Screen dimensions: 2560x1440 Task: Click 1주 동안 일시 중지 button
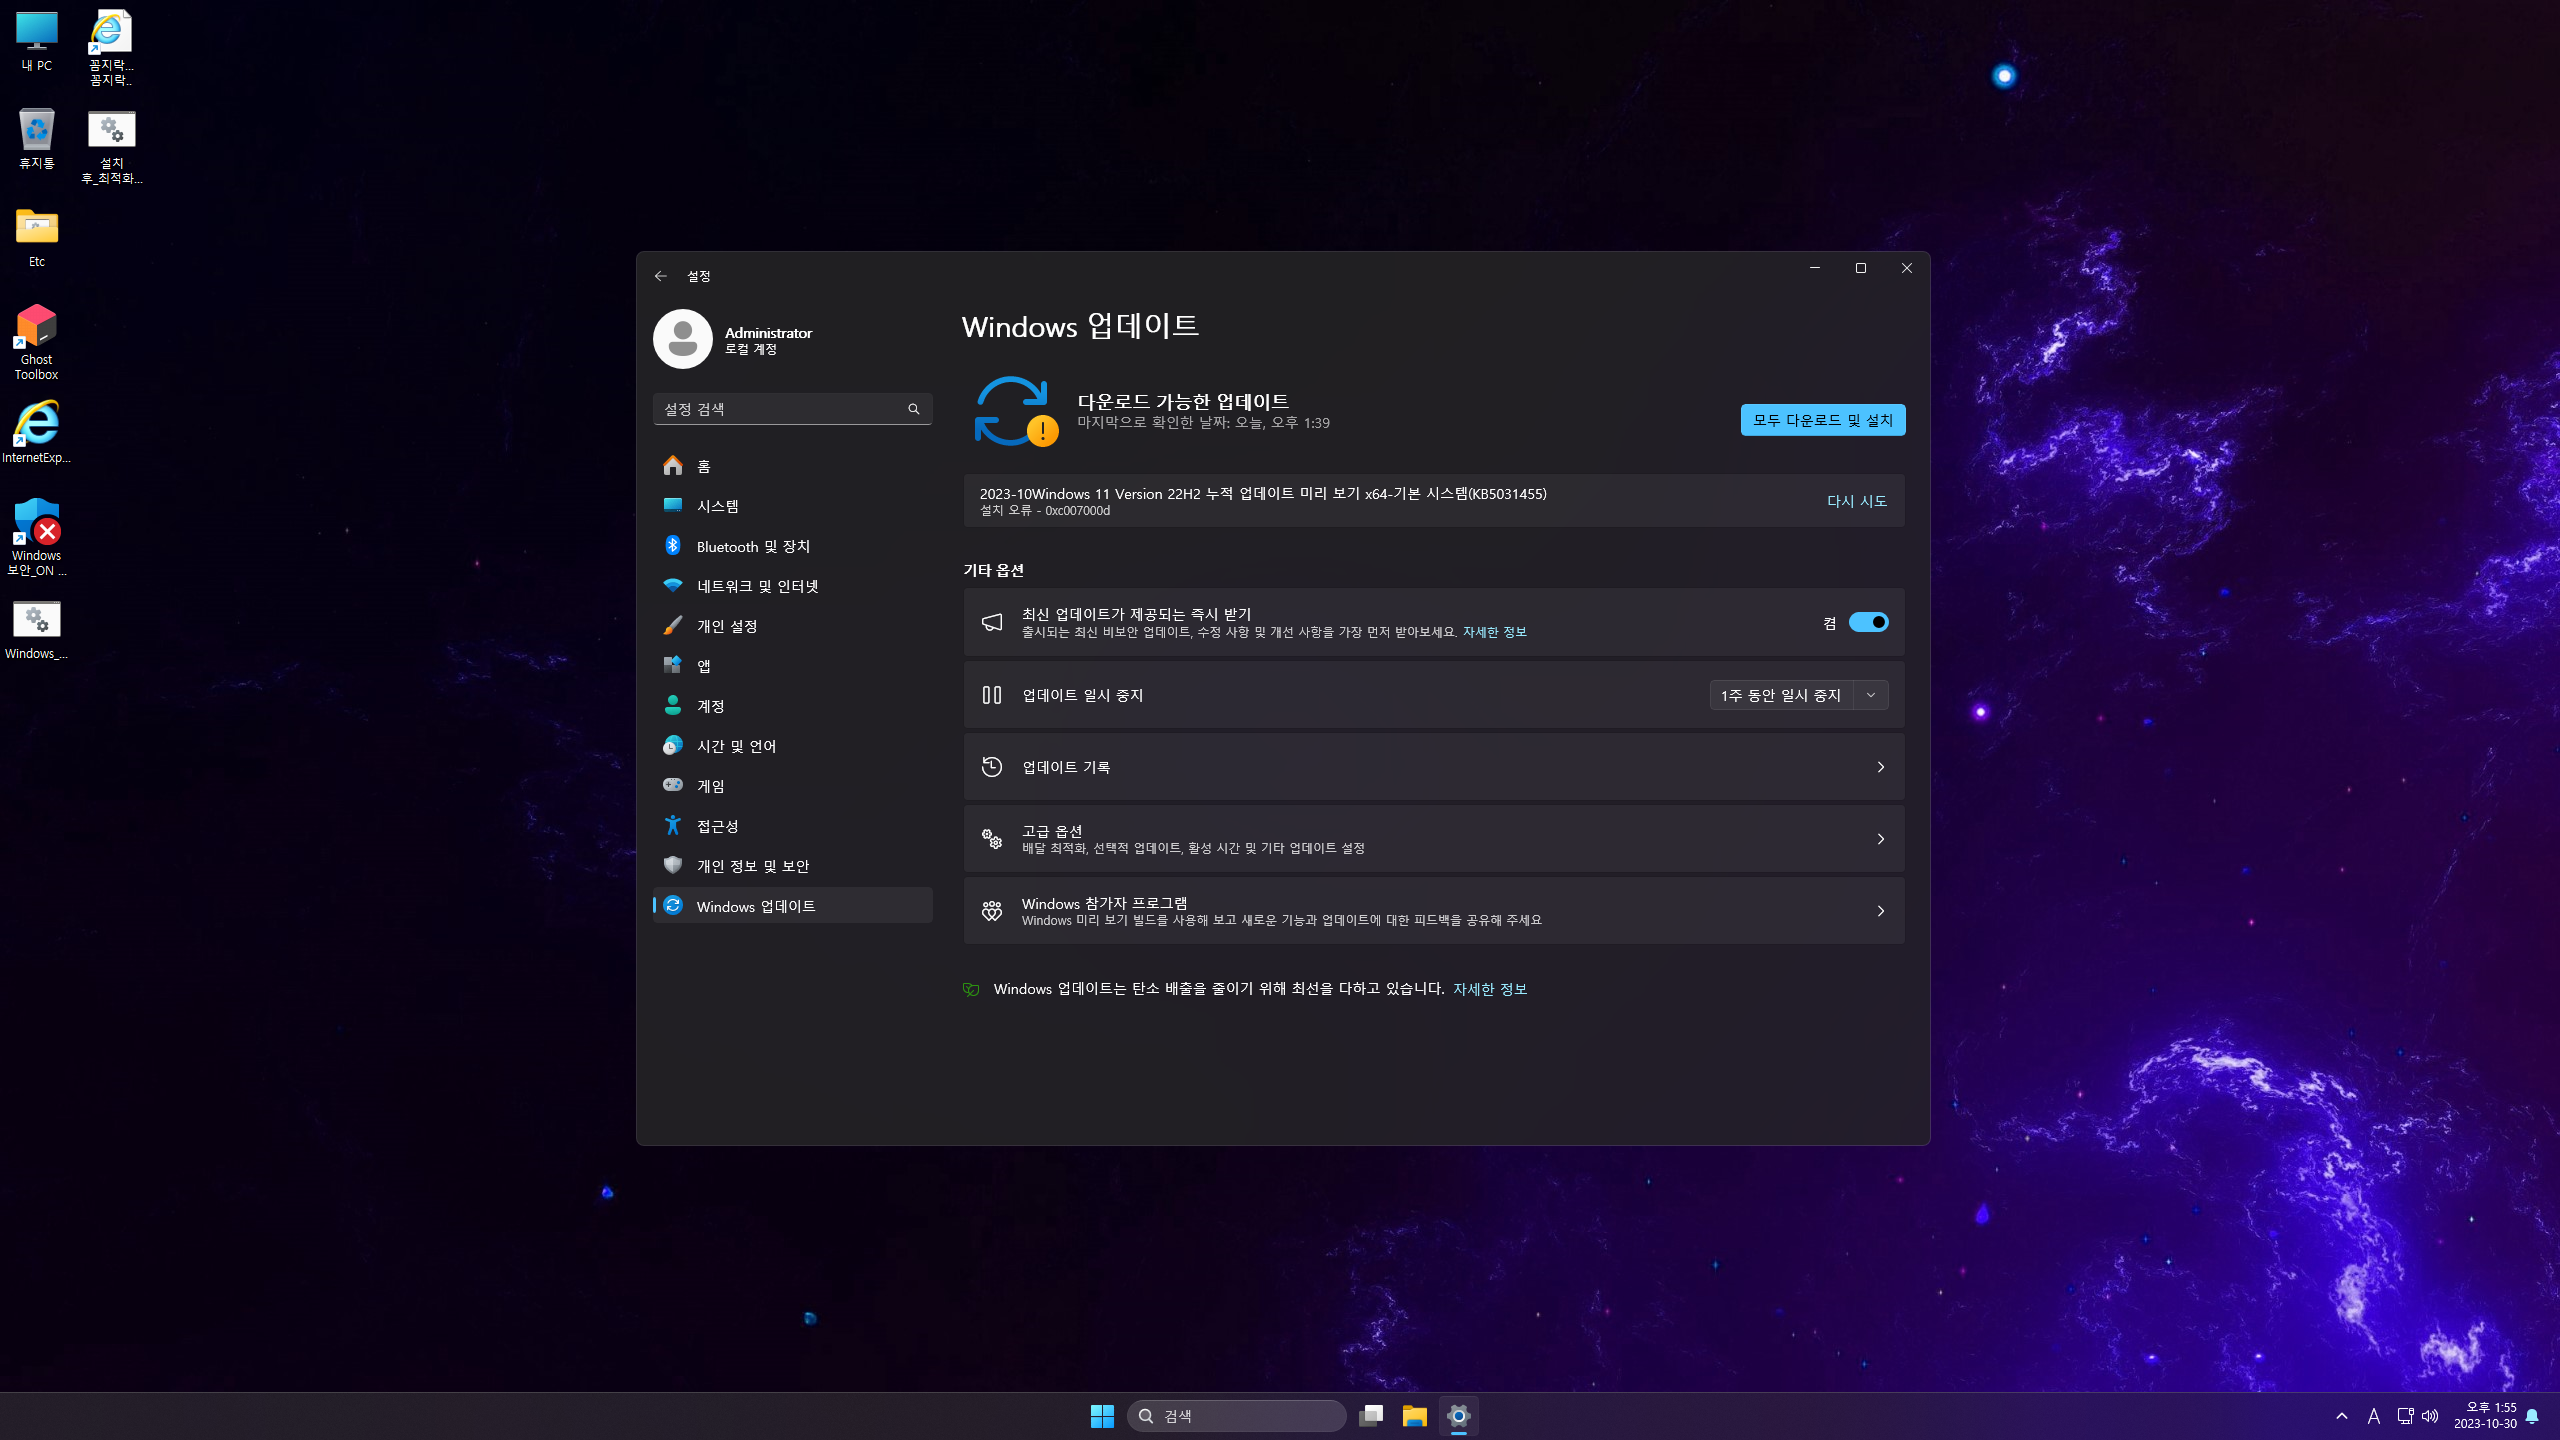pyautogui.click(x=1780, y=695)
